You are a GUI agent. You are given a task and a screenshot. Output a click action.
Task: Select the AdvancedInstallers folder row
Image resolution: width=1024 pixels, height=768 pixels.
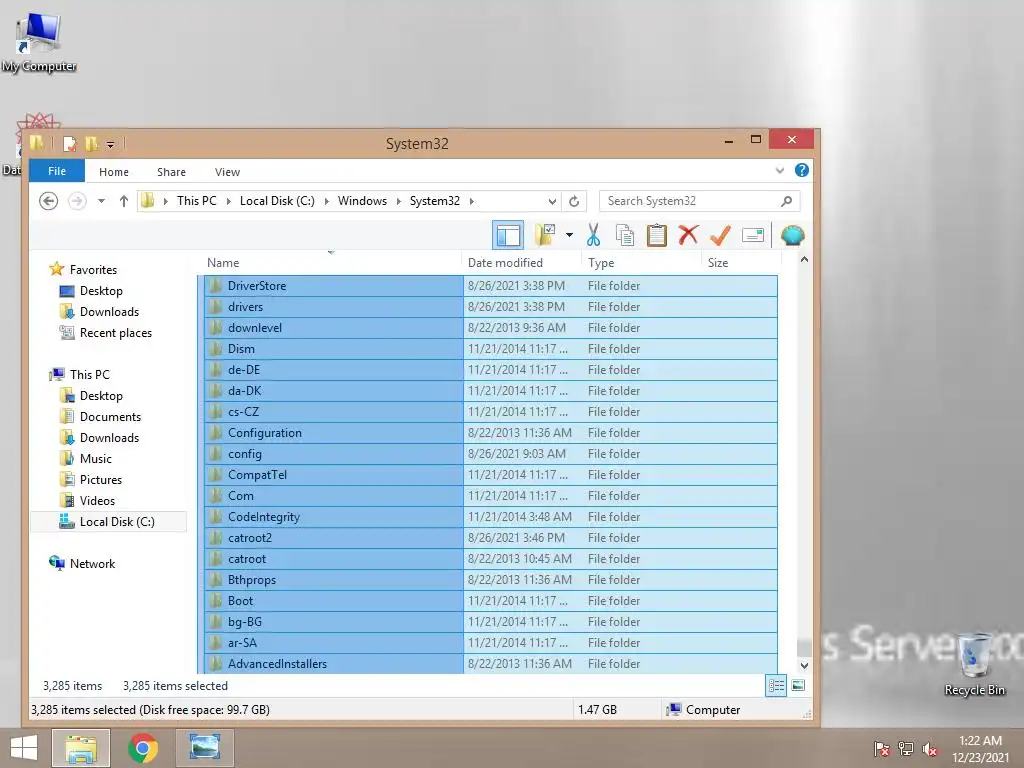pyautogui.click(x=490, y=664)
